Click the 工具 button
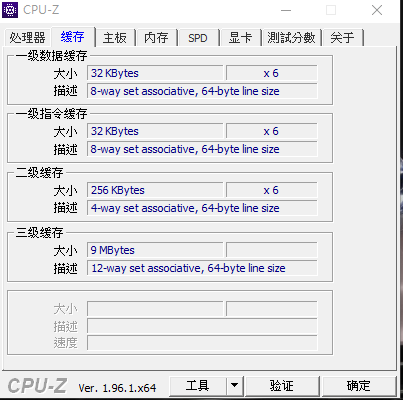The width and height of the screenshot is (403, 400). tap(198, 386)
